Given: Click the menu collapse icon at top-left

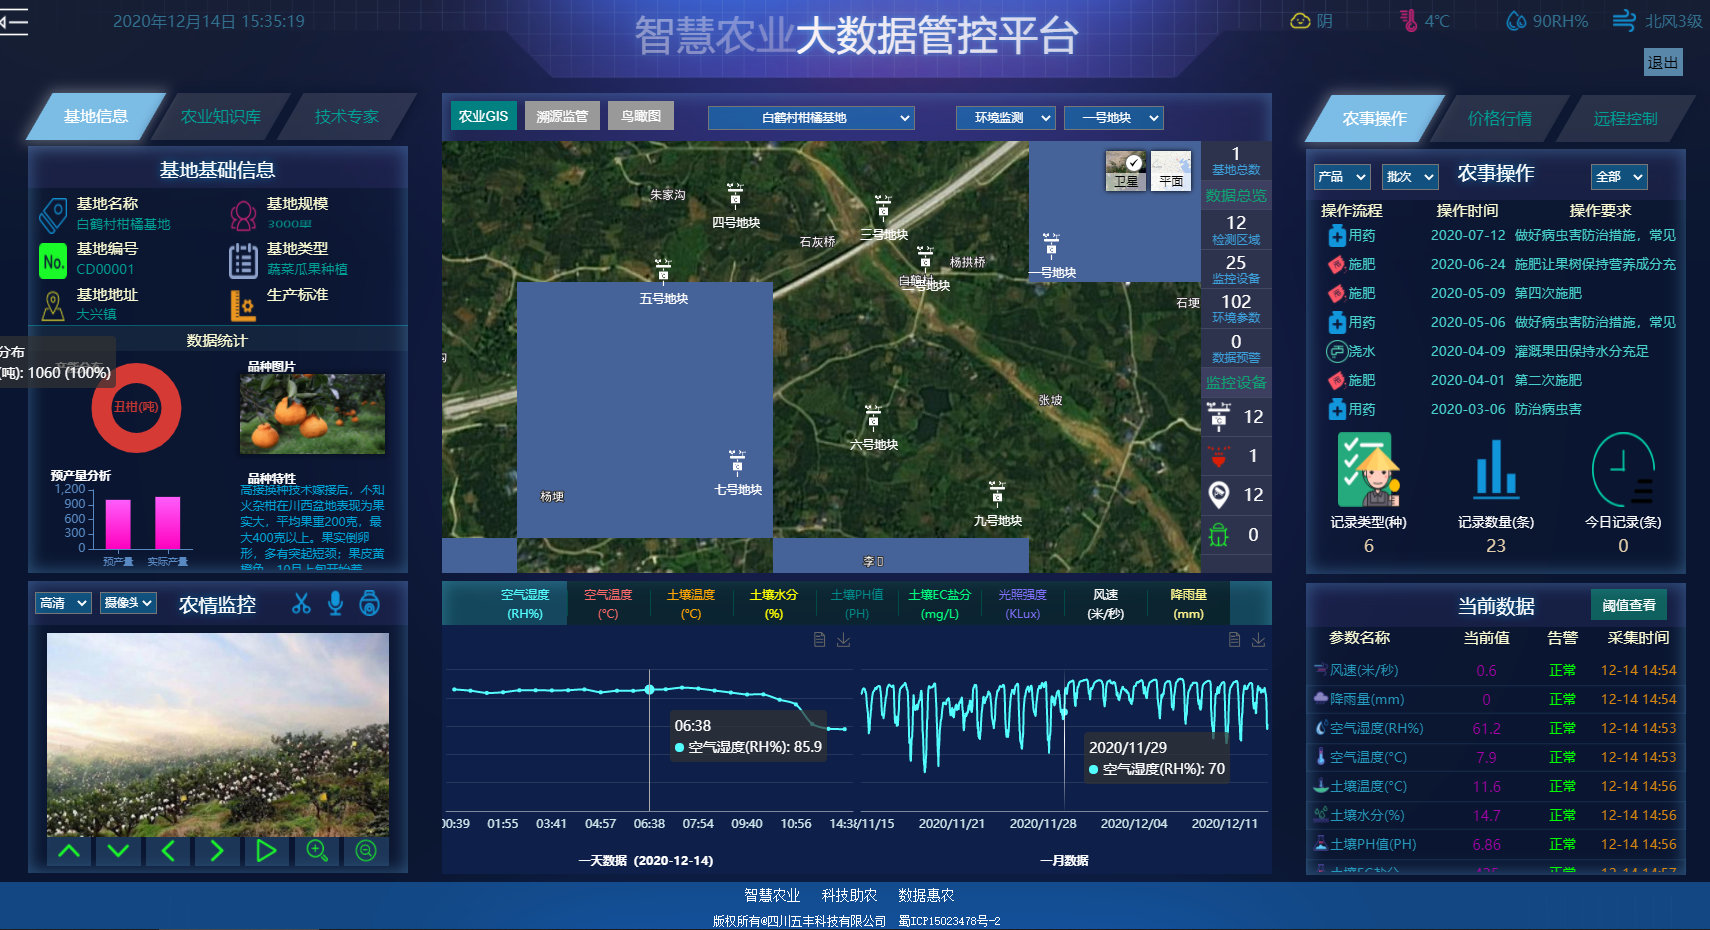Looking at the screenshot, I should [14, 21].
